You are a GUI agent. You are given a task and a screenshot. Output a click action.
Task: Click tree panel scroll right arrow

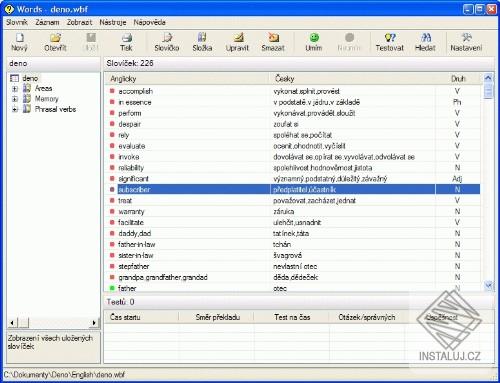coord(94,323)
